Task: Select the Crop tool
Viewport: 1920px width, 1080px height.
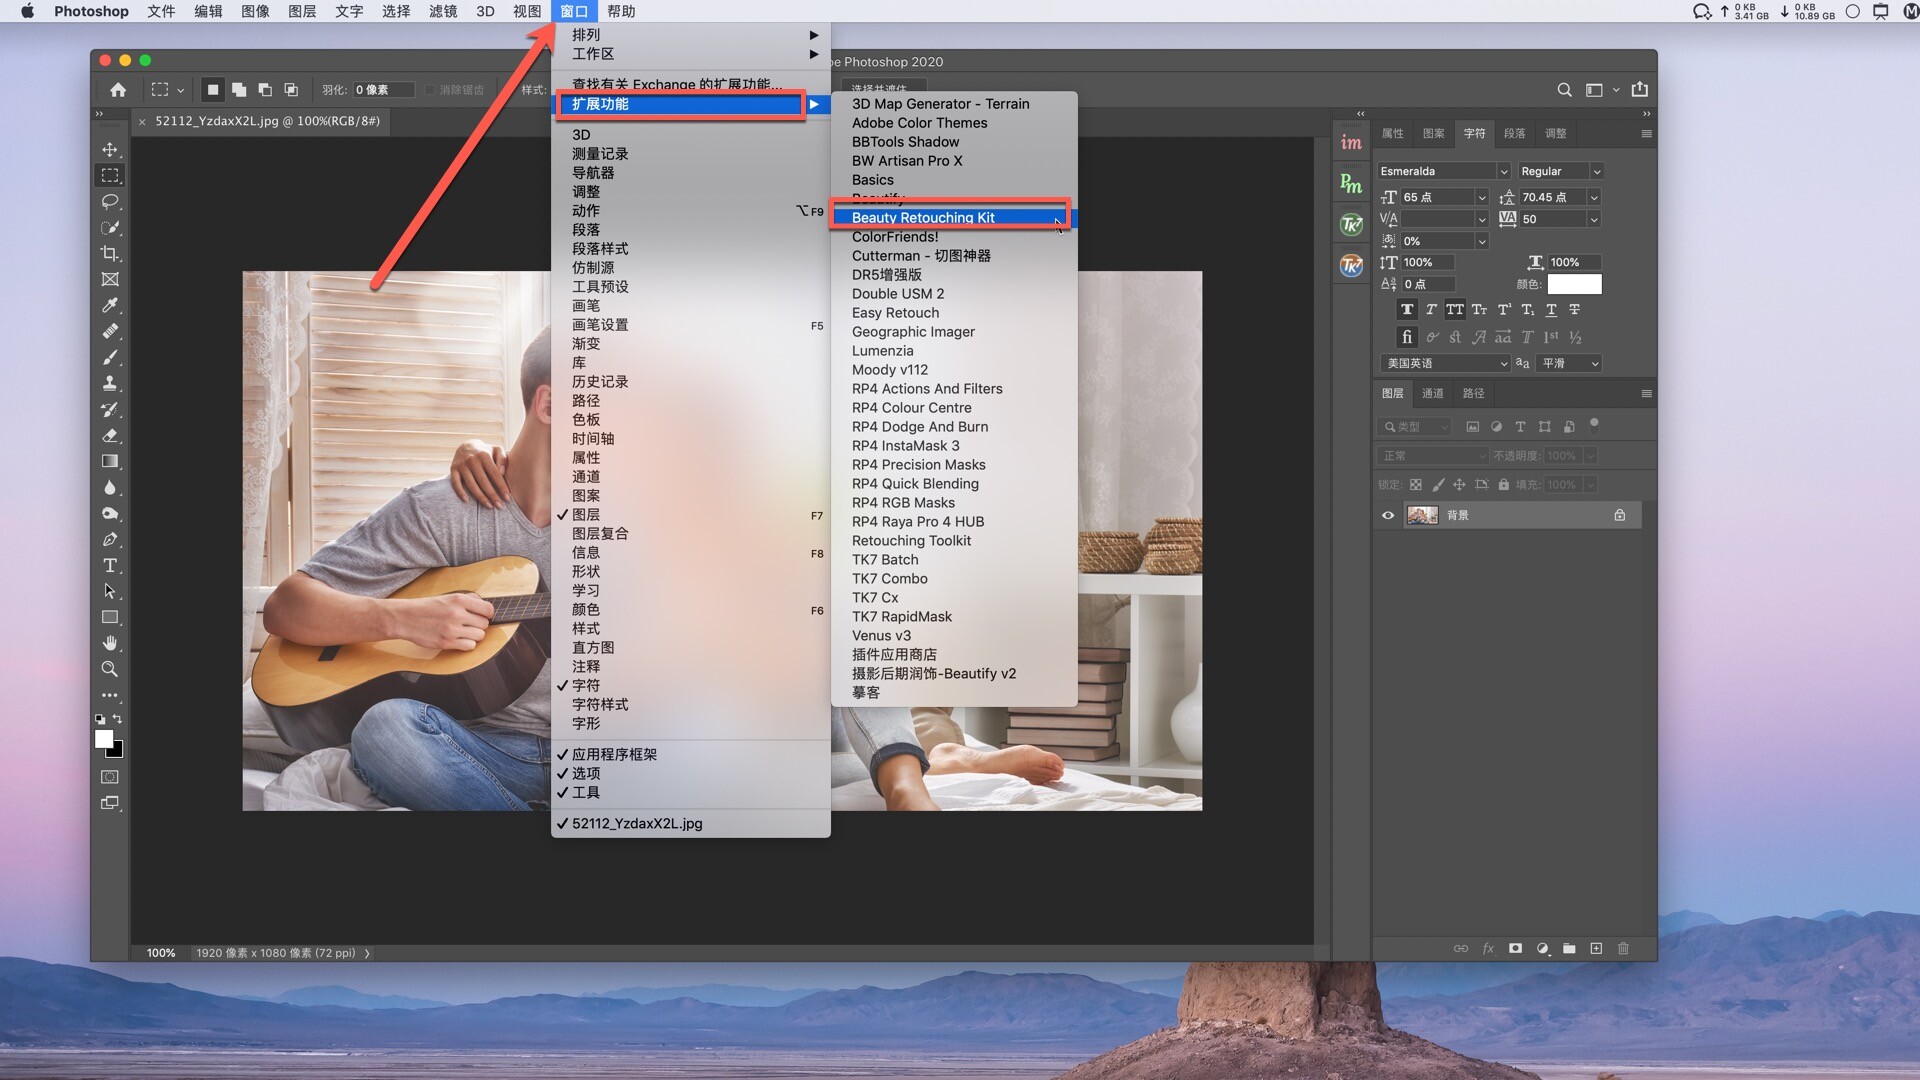Action: pyautogui.click(x=110, y=253)
